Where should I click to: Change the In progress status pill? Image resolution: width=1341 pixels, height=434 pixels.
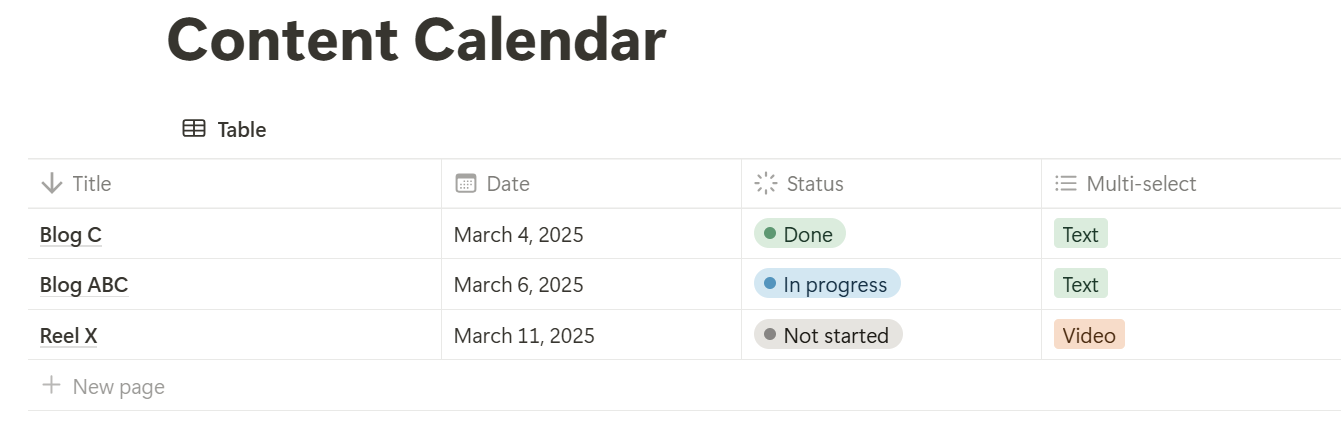[827, 284]
